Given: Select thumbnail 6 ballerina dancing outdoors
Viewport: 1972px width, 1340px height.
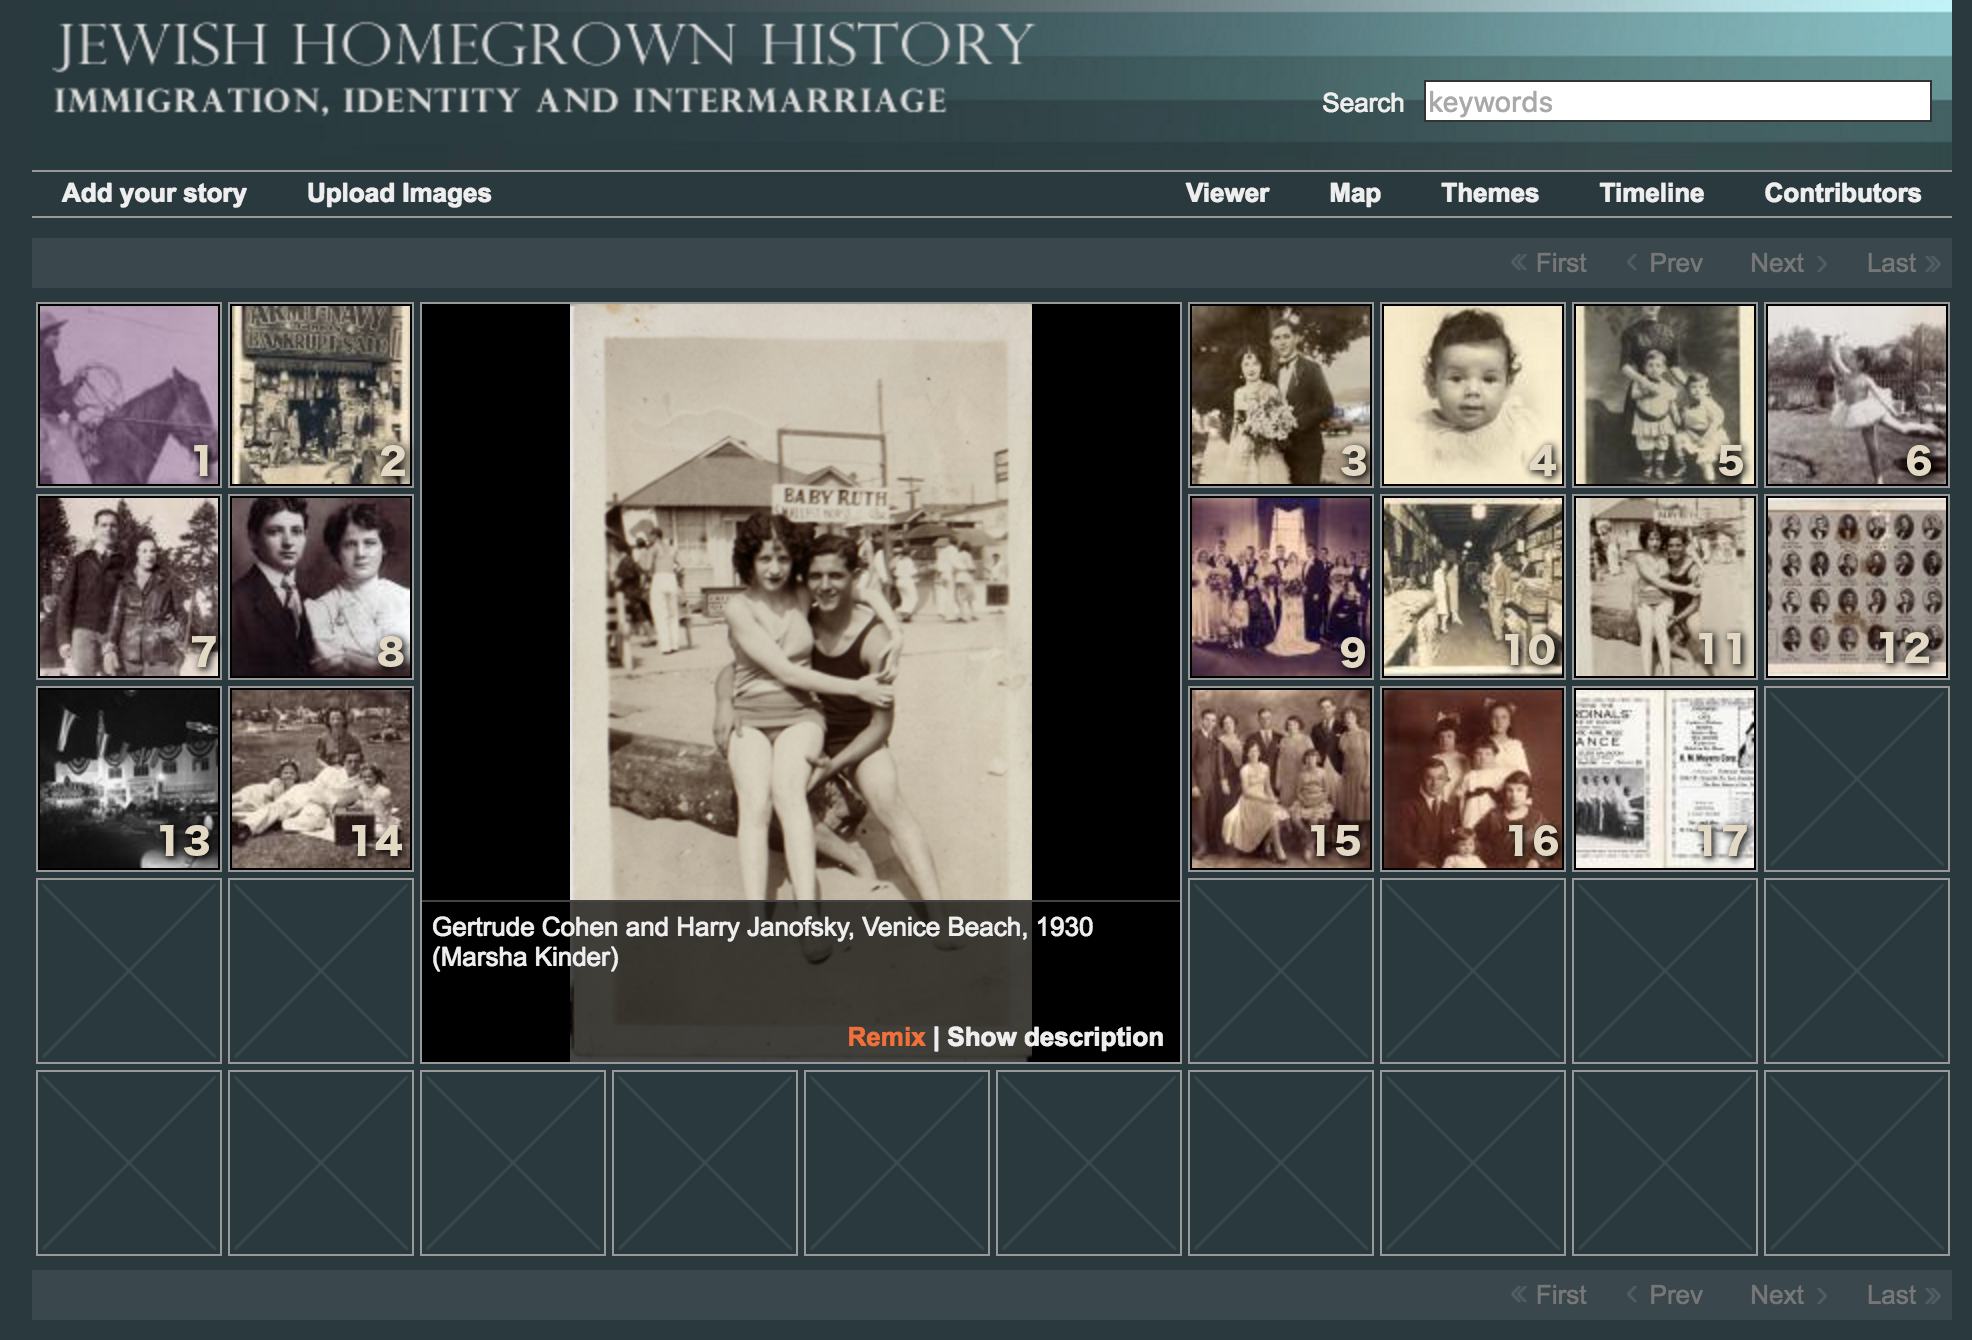Looking at the screenshot, I should pos(1857,395).
